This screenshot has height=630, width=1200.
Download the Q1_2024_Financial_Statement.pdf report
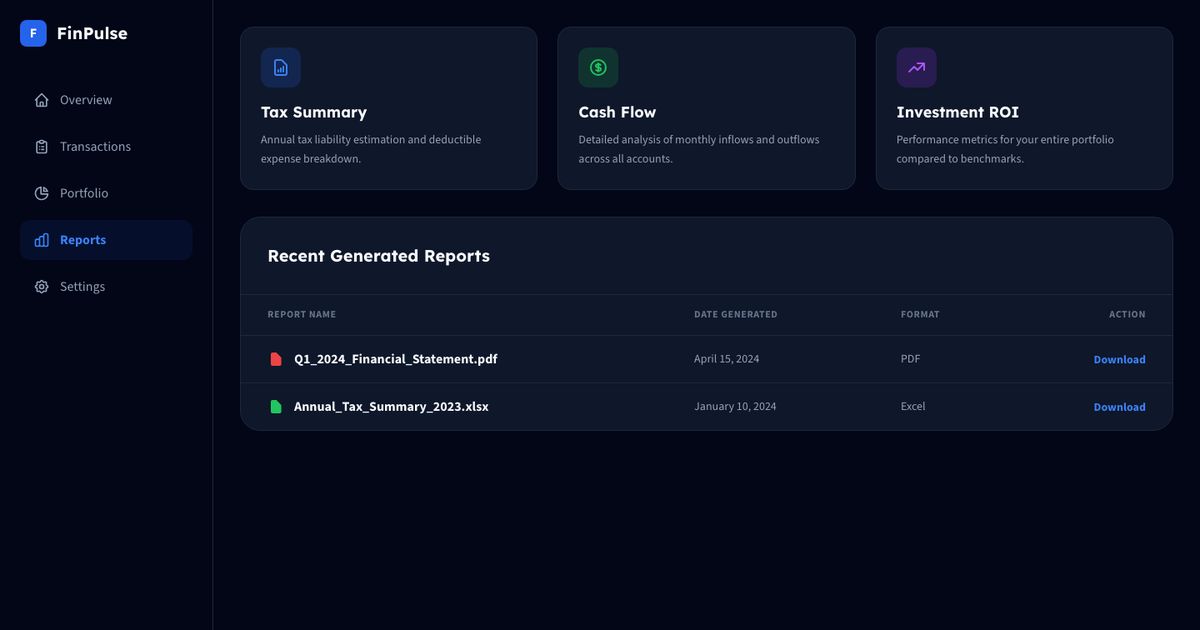point(1119,360)
